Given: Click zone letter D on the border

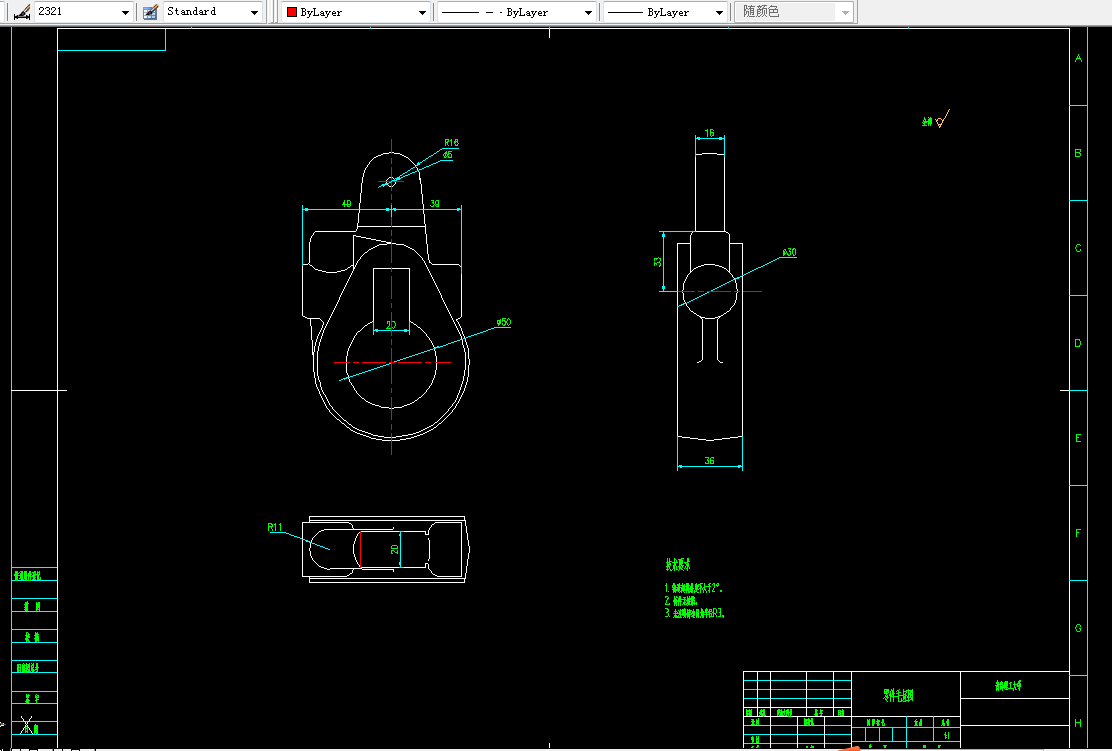Looking at the screenshot, I should point(1078,343).
